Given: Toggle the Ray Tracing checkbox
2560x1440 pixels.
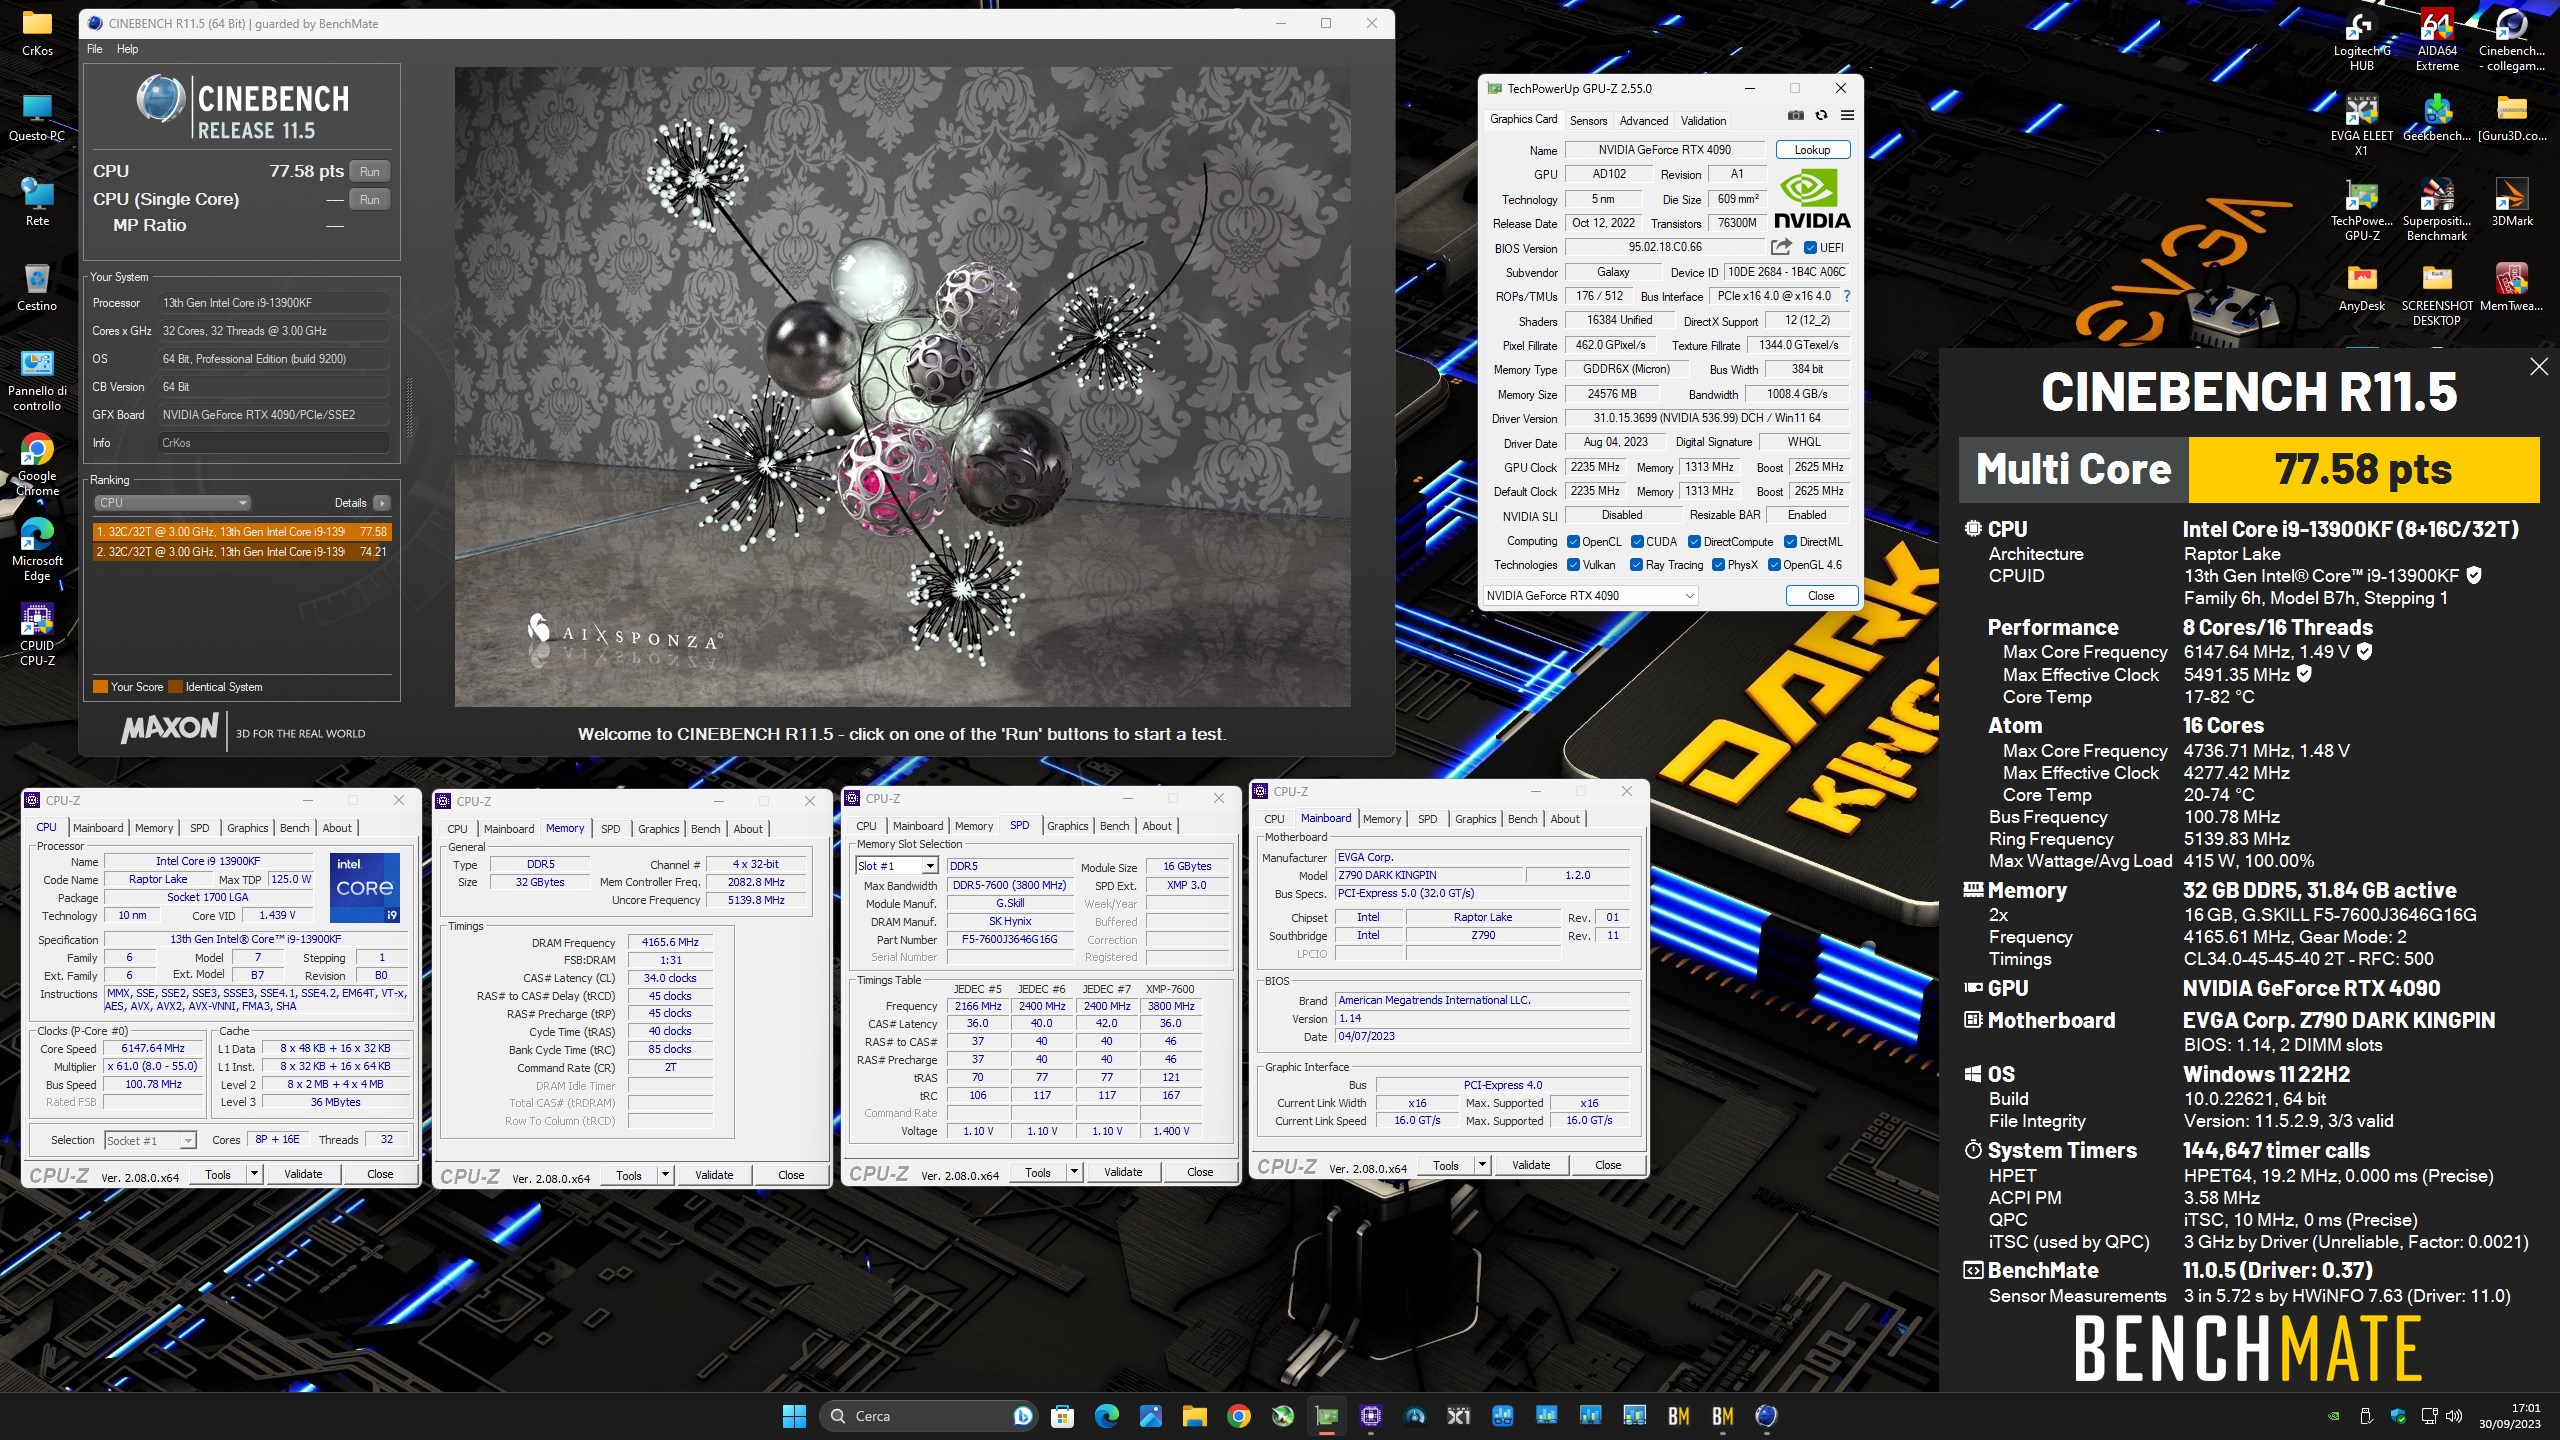Looking at the screenshot, I should pos(1636,565).
